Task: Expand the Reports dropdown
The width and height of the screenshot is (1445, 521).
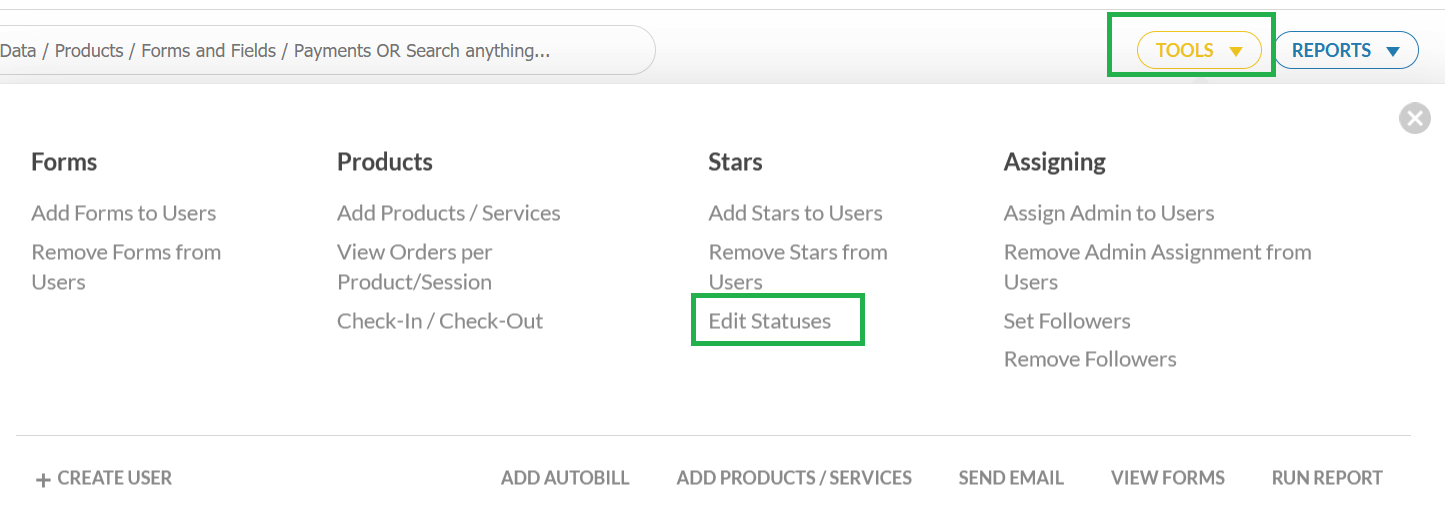Action: (1344, 50)
